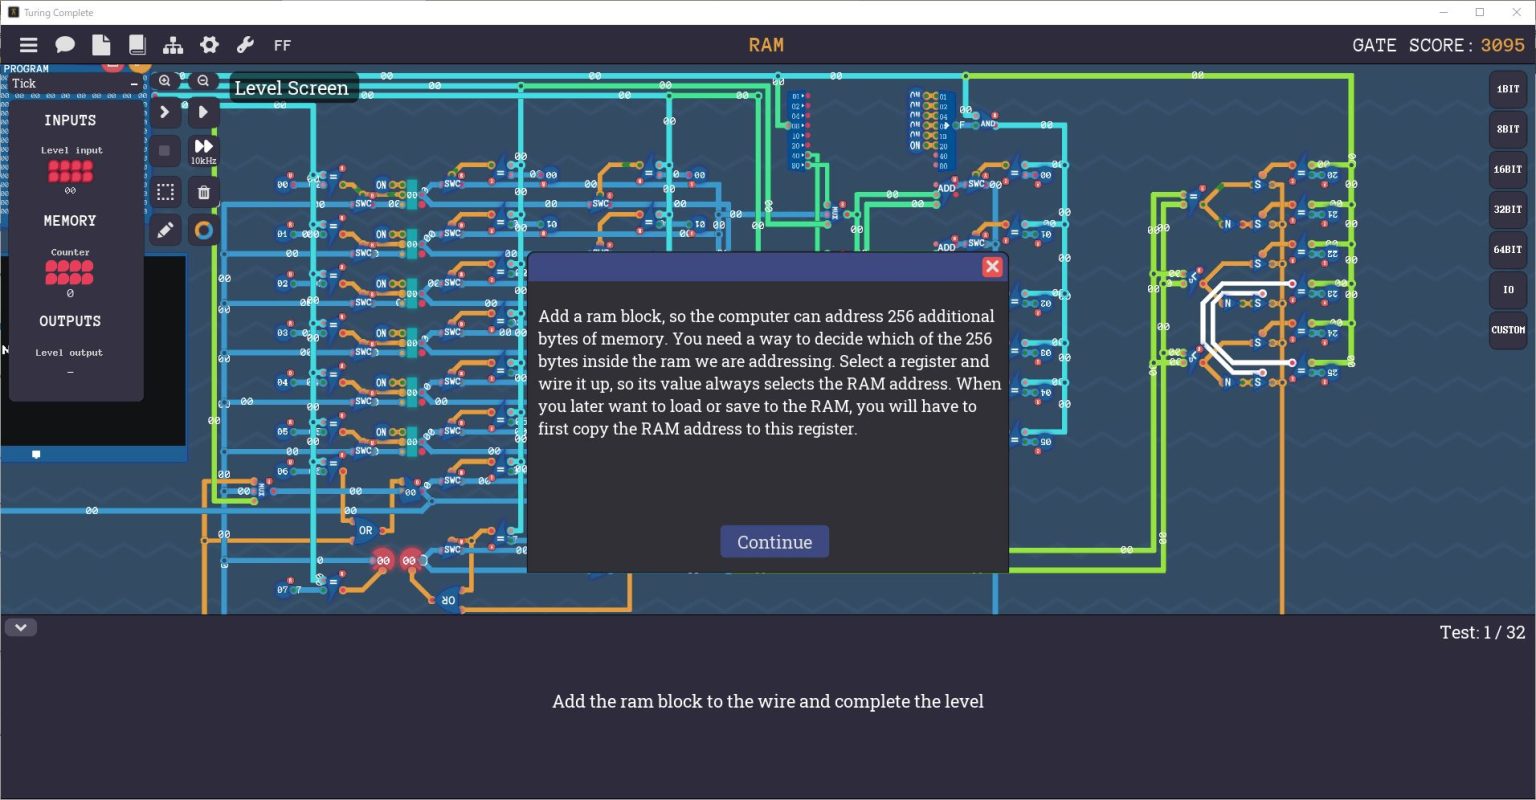Toggle the 10kHz fast-forward run
The height and width of the screenshot is (800, 1536).
click(203, 151)
